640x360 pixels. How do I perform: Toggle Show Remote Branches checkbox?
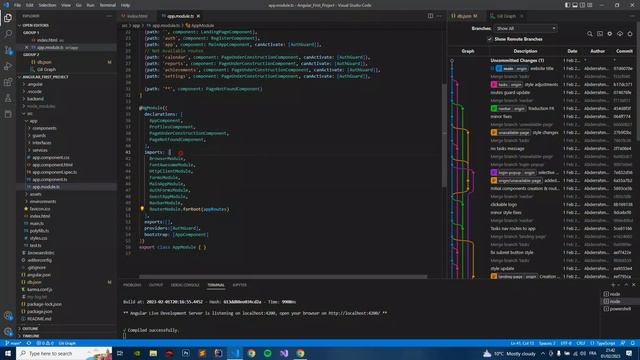(x=489, y=39)
